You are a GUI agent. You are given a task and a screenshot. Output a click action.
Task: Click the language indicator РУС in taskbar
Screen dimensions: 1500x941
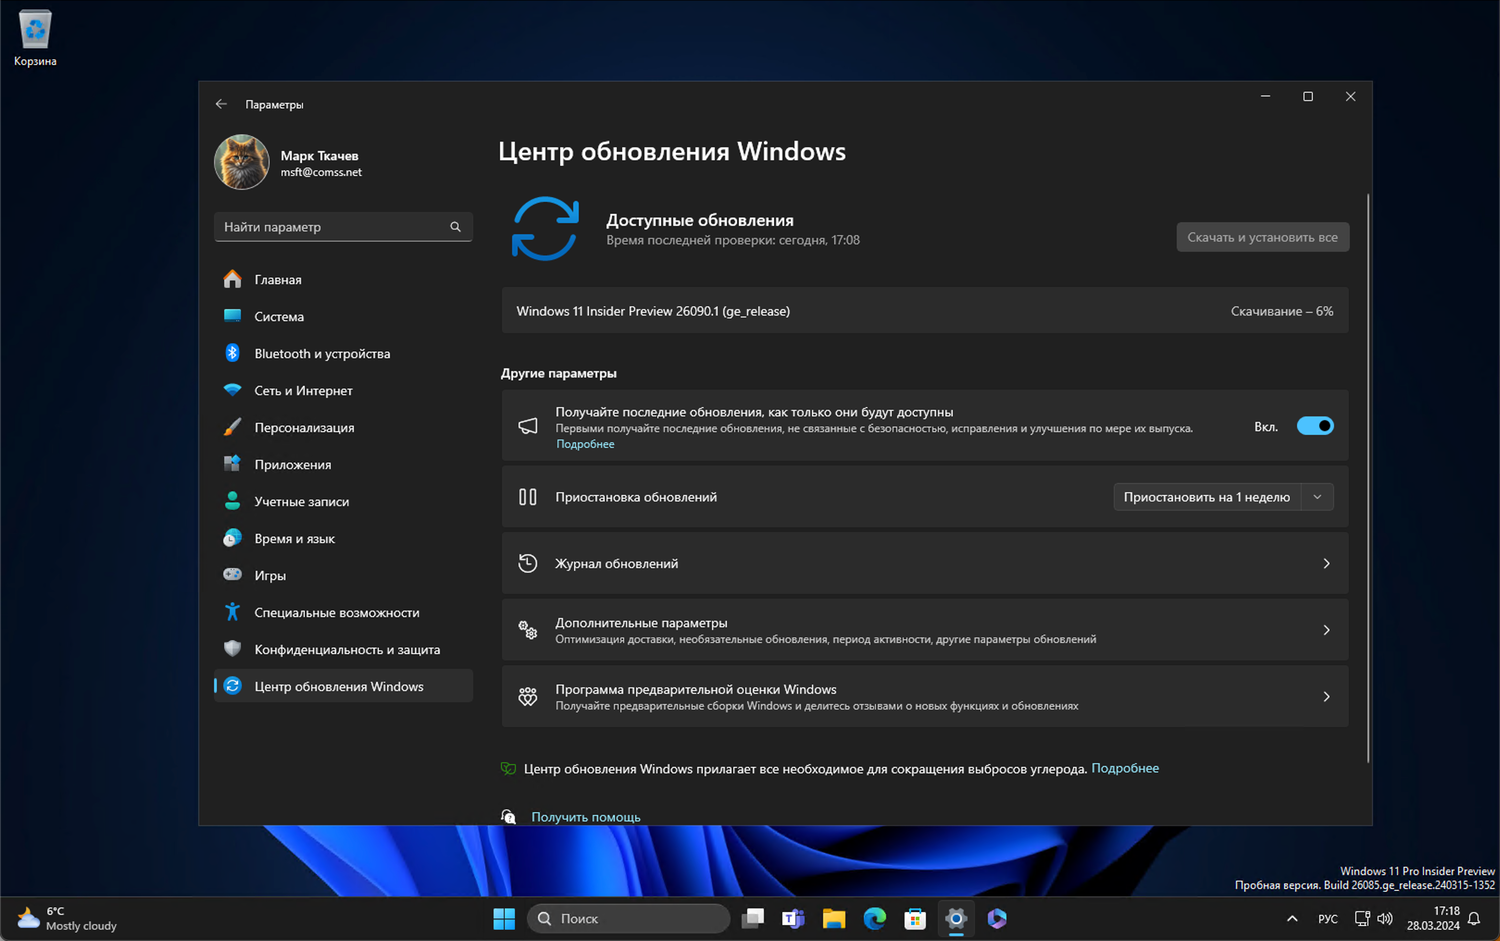pos(1327,918)
